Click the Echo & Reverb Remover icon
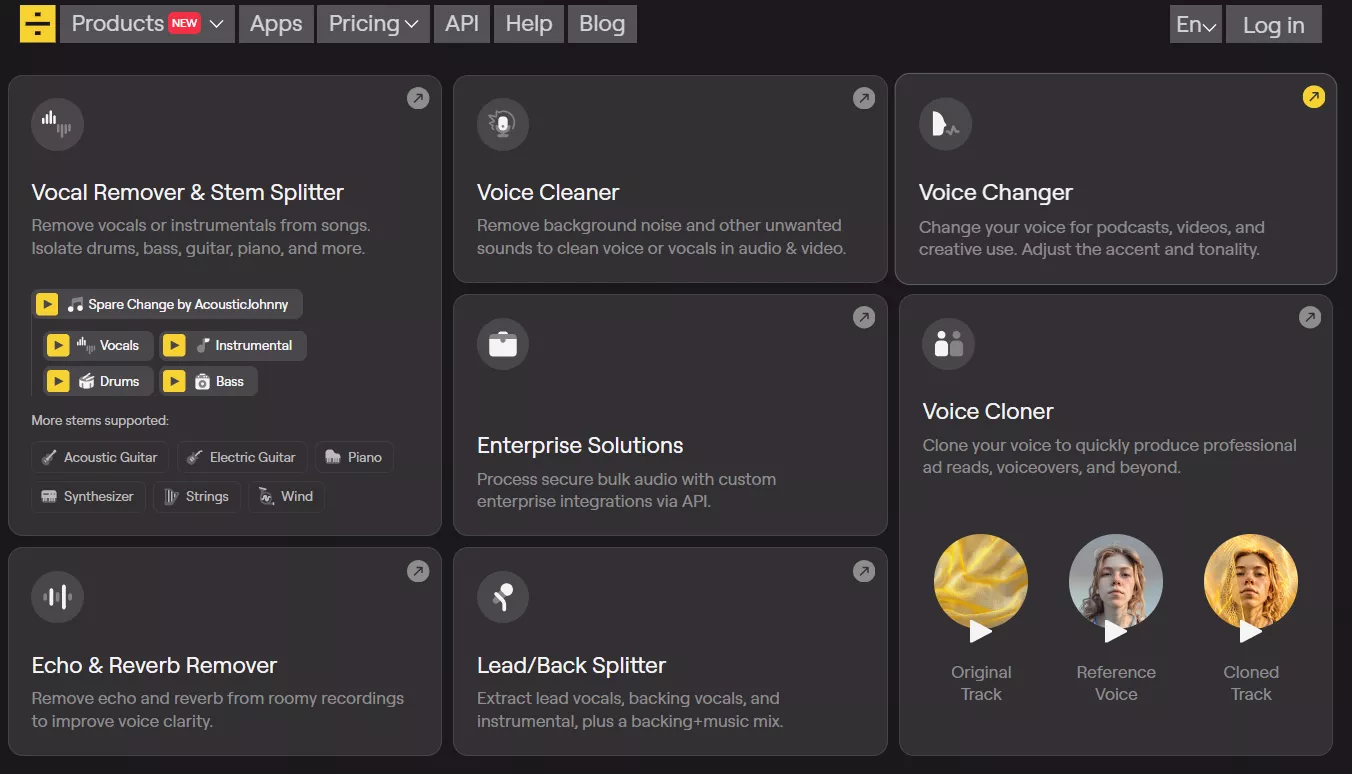1352x774 pixels. click(x=57, y=597)
